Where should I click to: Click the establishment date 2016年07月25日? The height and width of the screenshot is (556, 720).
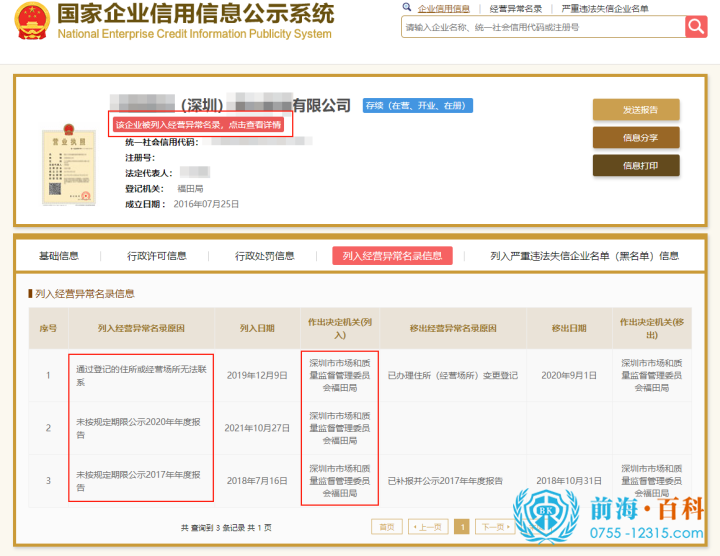tap(206, 204)
